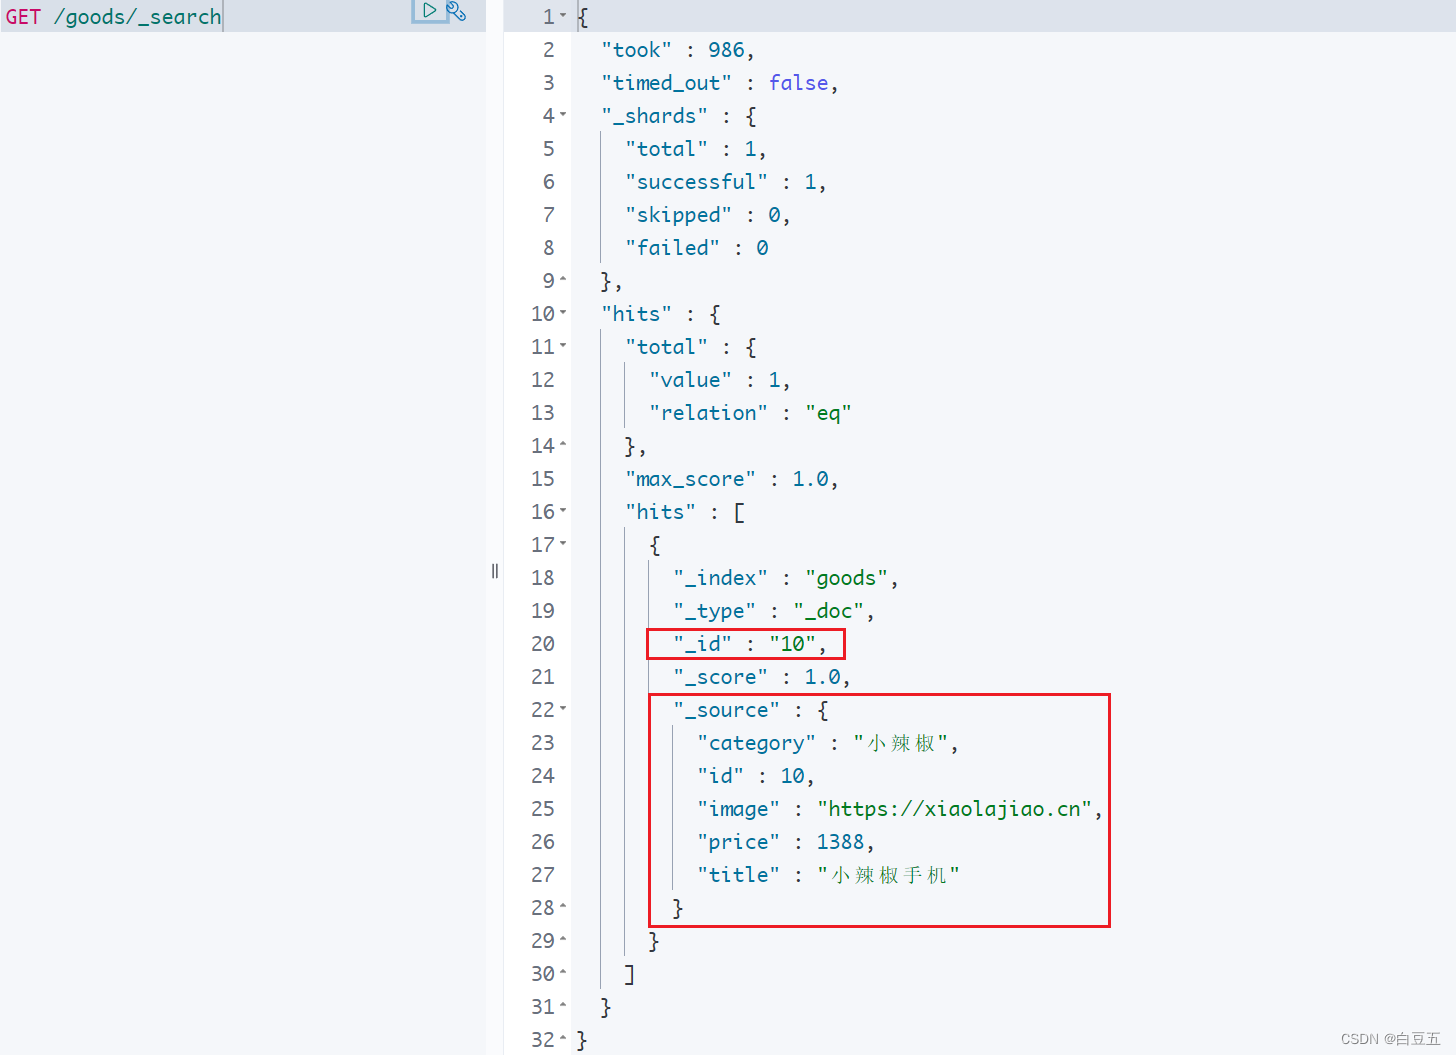Click the "_index" key on line 18
This screenshot has width=1456, height=1055.
(x=720, y=578)
